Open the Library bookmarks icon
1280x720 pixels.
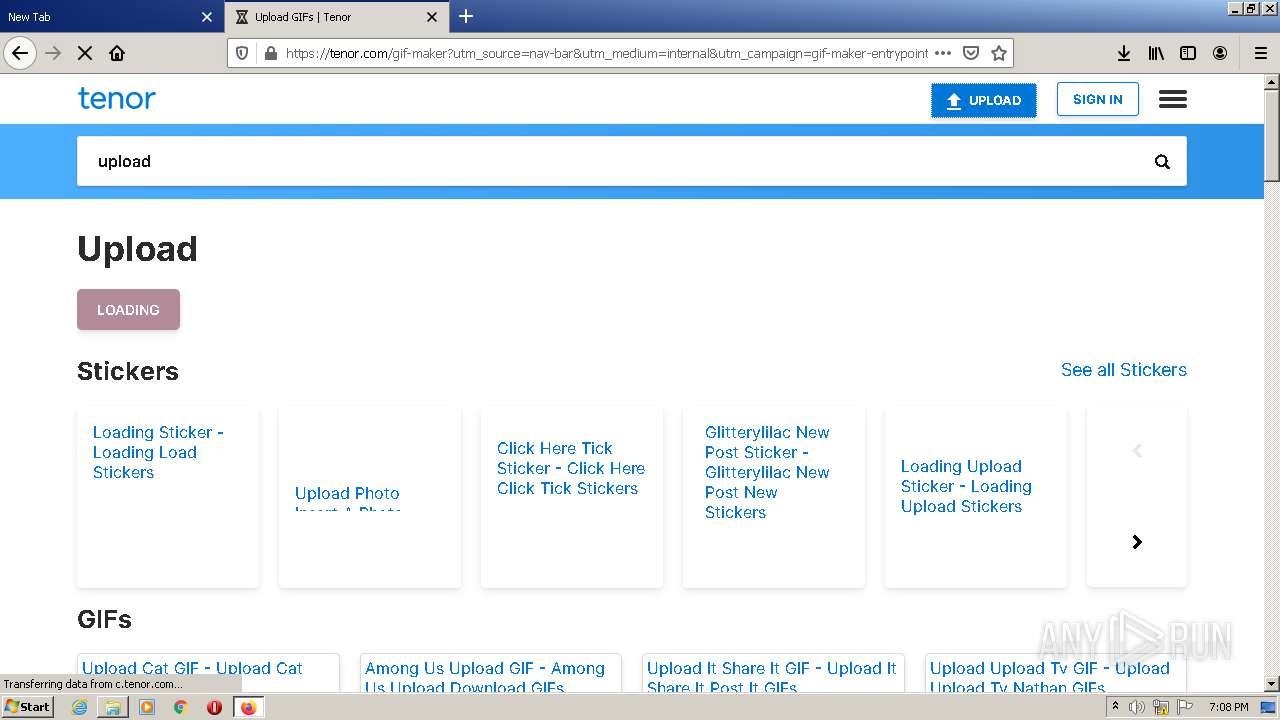(1156, 53)
